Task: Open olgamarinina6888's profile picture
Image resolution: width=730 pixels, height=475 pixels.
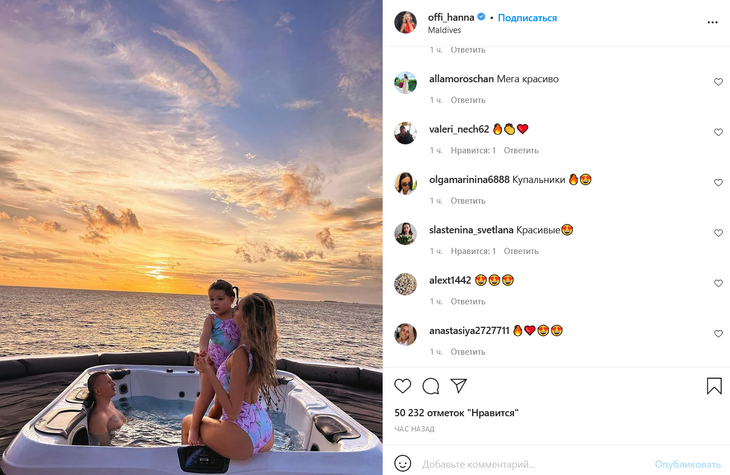Action: 405,183
